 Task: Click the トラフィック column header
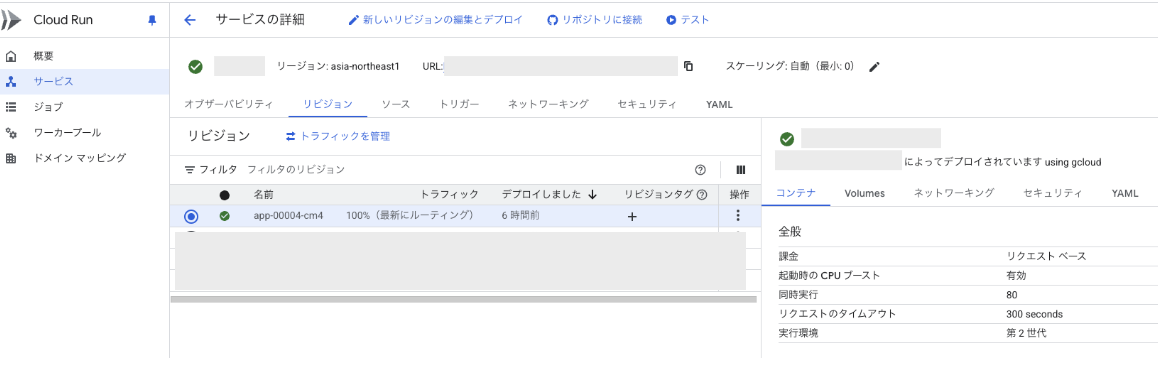tap(449, 194)
